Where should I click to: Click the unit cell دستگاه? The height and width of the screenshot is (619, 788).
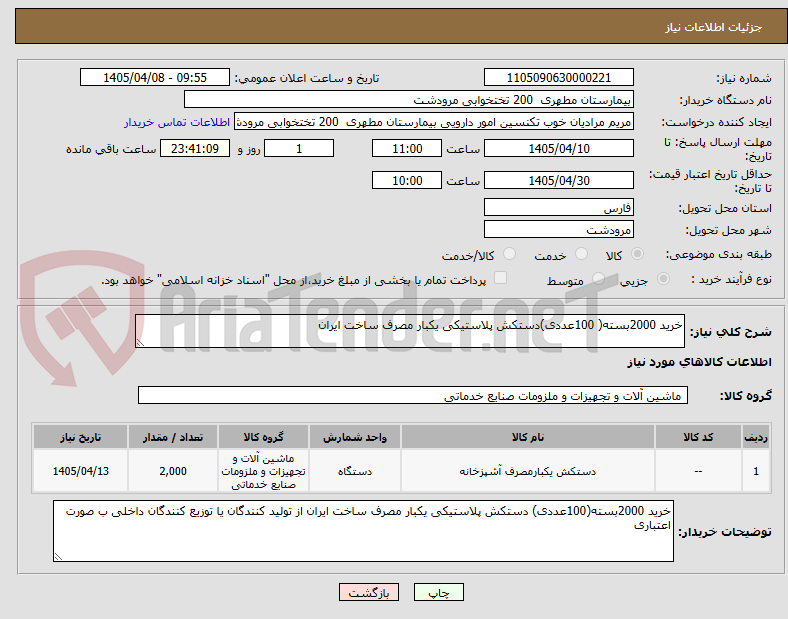point(355,471)
